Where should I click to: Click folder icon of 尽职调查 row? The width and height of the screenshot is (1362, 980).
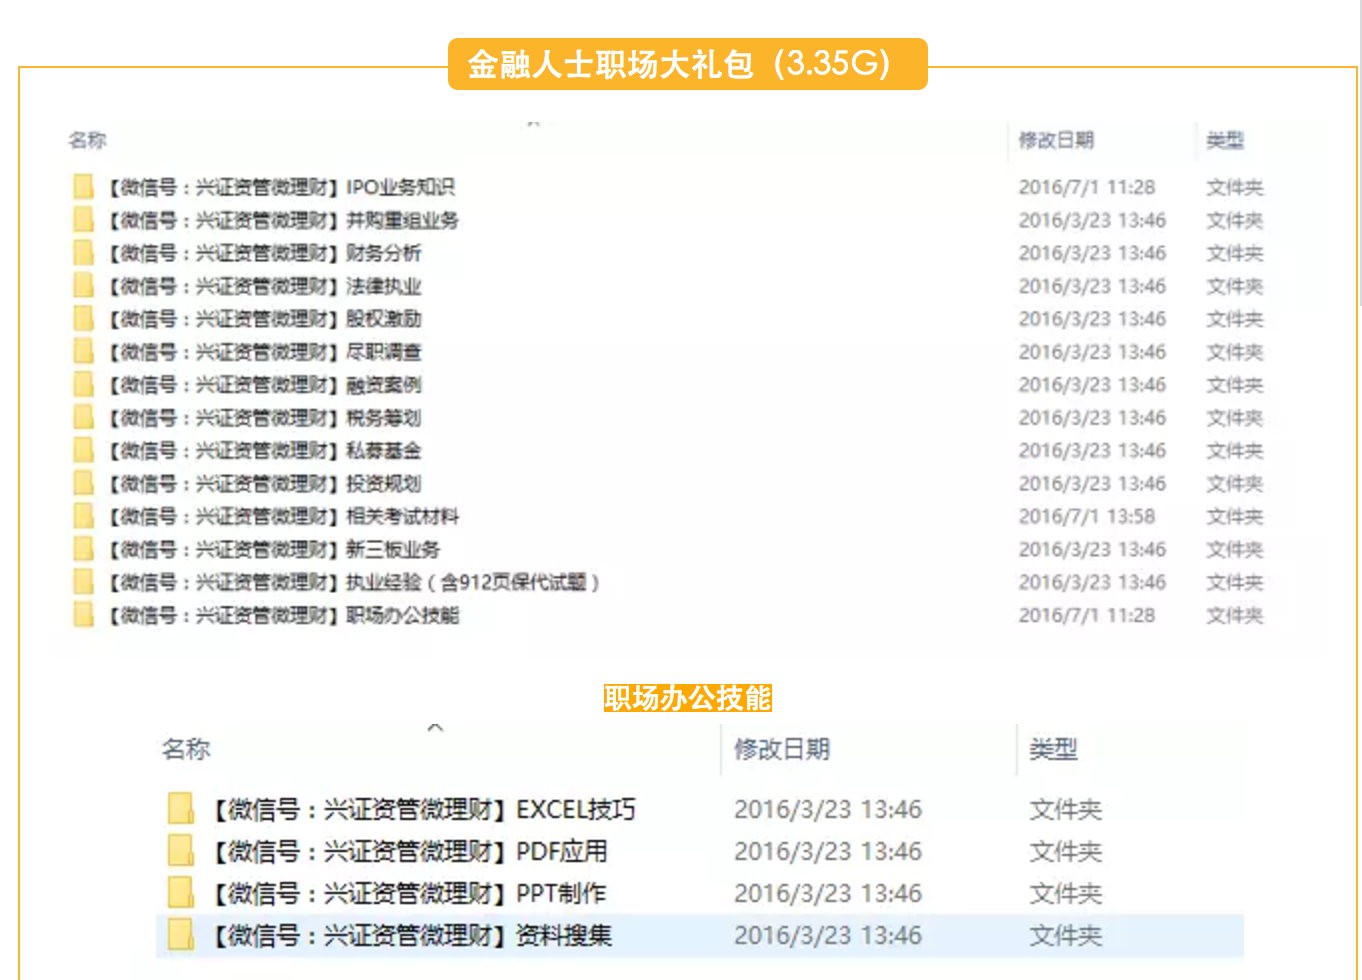83,352
